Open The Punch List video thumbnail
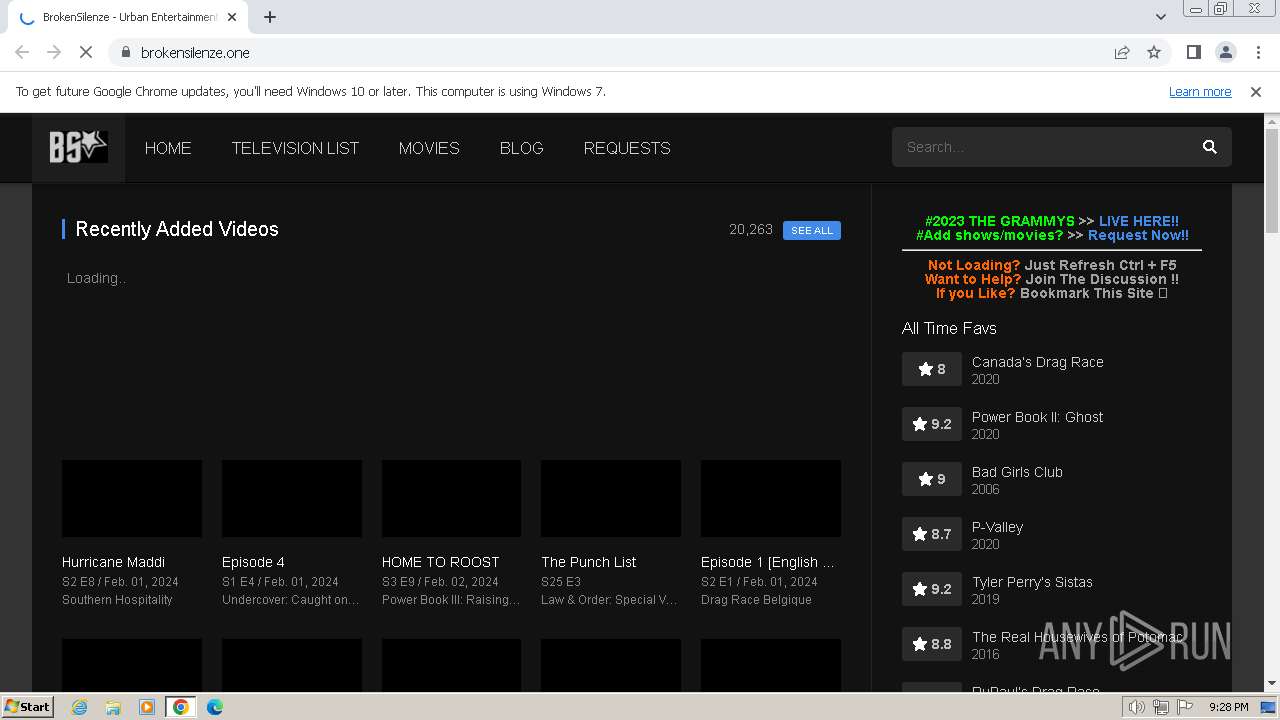The image size is (1280, 720). [611, 498]
